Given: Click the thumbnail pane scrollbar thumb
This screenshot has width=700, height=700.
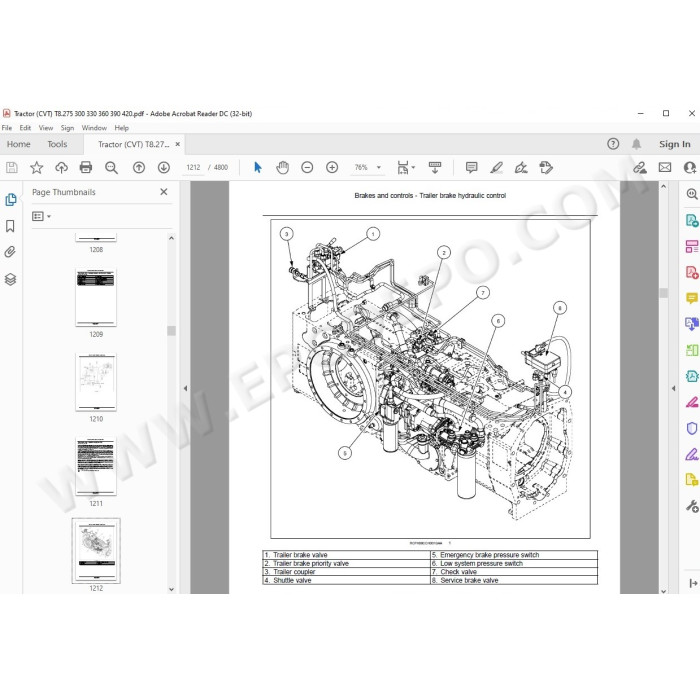Looking at the screenshot, I should point(171,331).
